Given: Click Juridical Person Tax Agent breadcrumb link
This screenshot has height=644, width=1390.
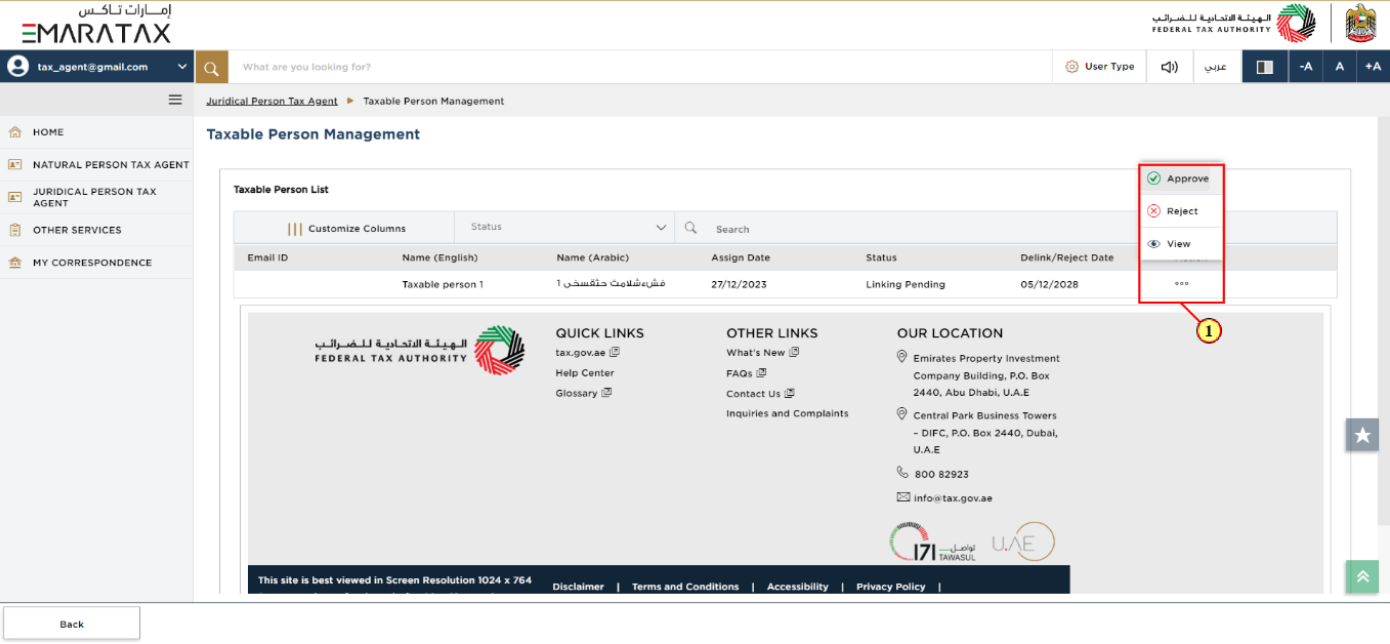Looking at the screenshot, I should 272,101.
